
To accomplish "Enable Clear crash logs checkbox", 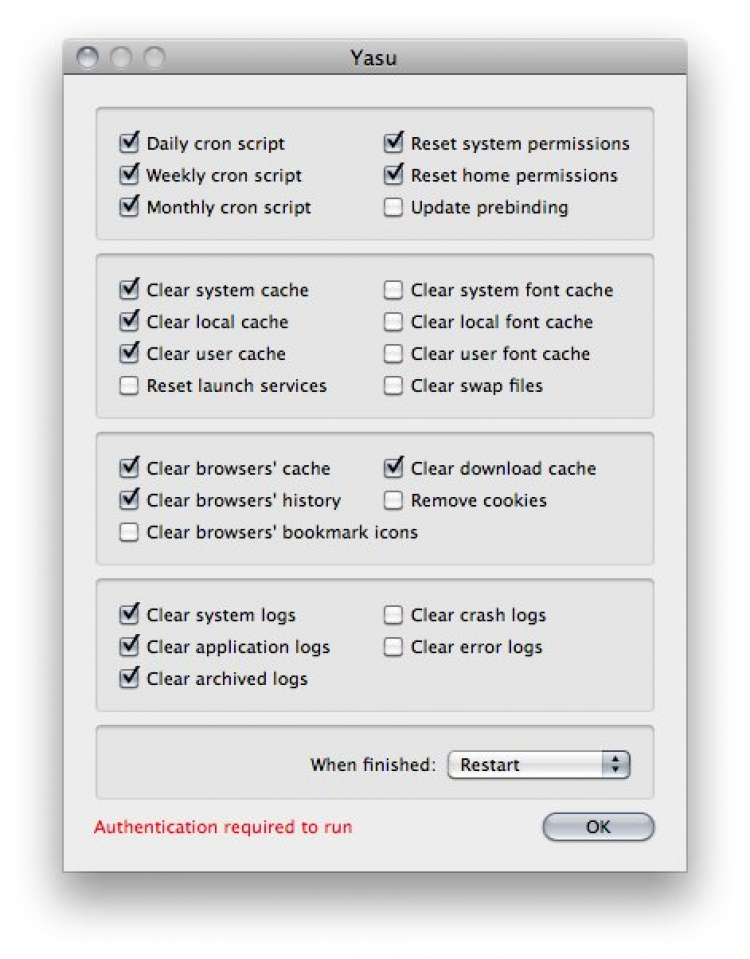I will click(x=393, y=615).
